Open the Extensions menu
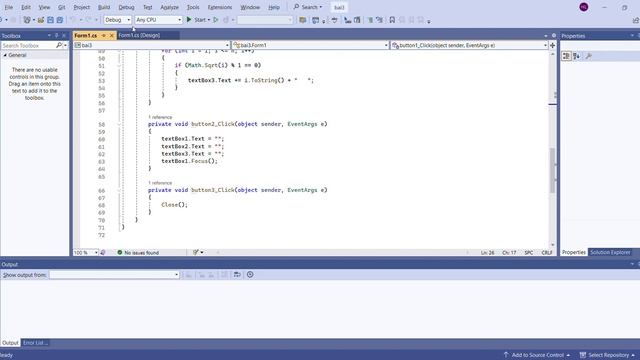 pos(220,7)
